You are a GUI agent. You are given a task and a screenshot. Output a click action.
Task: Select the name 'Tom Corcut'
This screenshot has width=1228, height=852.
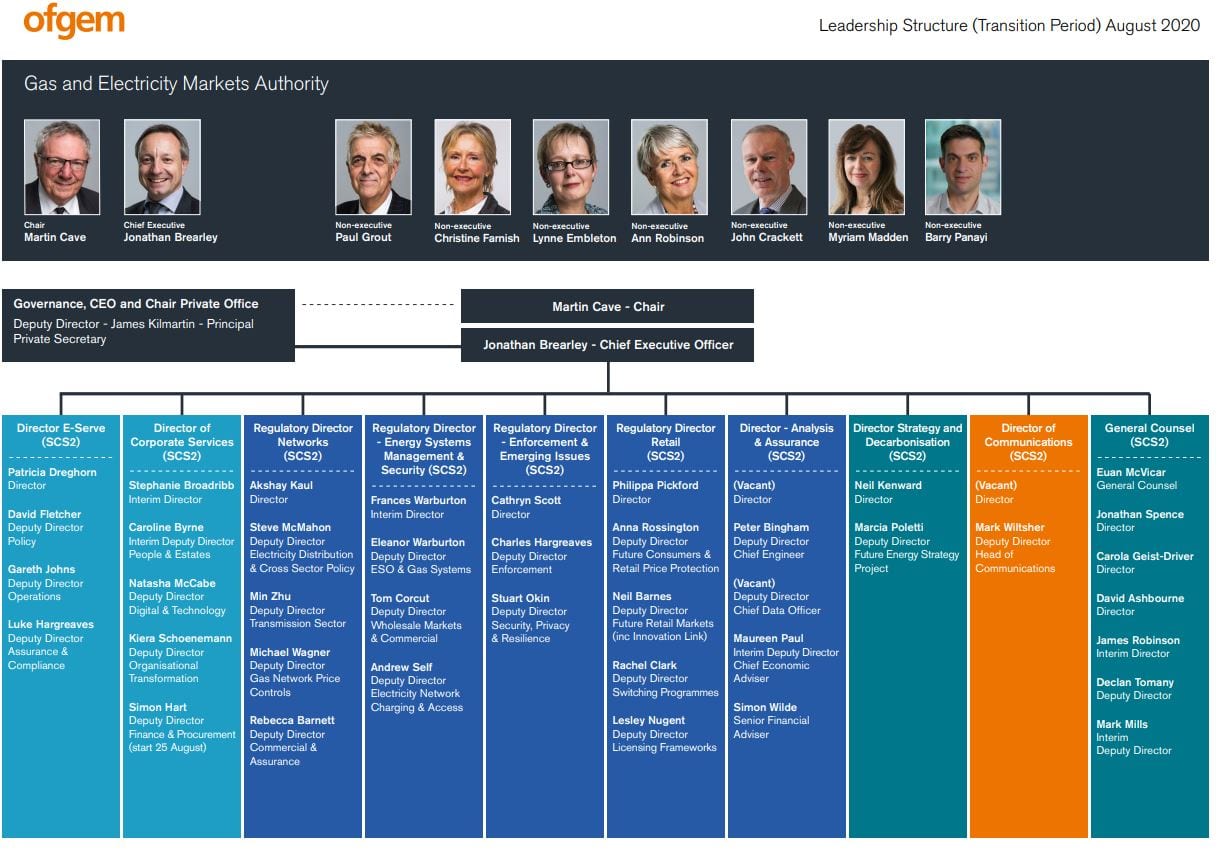(x=400, y=598)
